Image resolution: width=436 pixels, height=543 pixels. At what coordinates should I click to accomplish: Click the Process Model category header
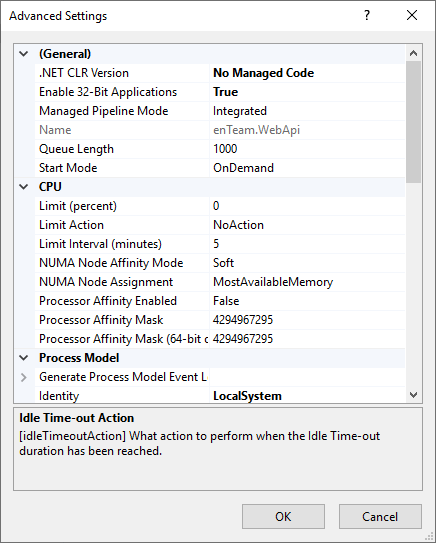click(x=79, y=358)
